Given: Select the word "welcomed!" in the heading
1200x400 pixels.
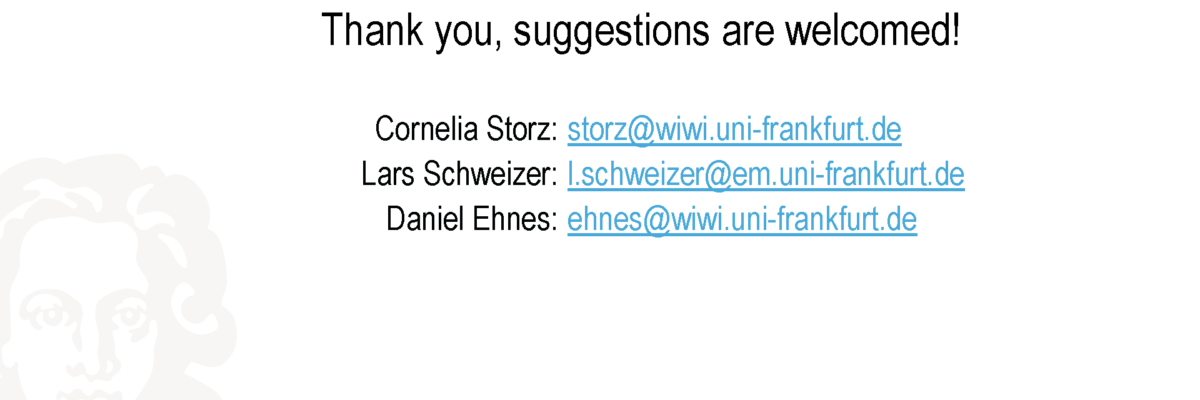Looking at the screenshot, I should coord(874,32).
